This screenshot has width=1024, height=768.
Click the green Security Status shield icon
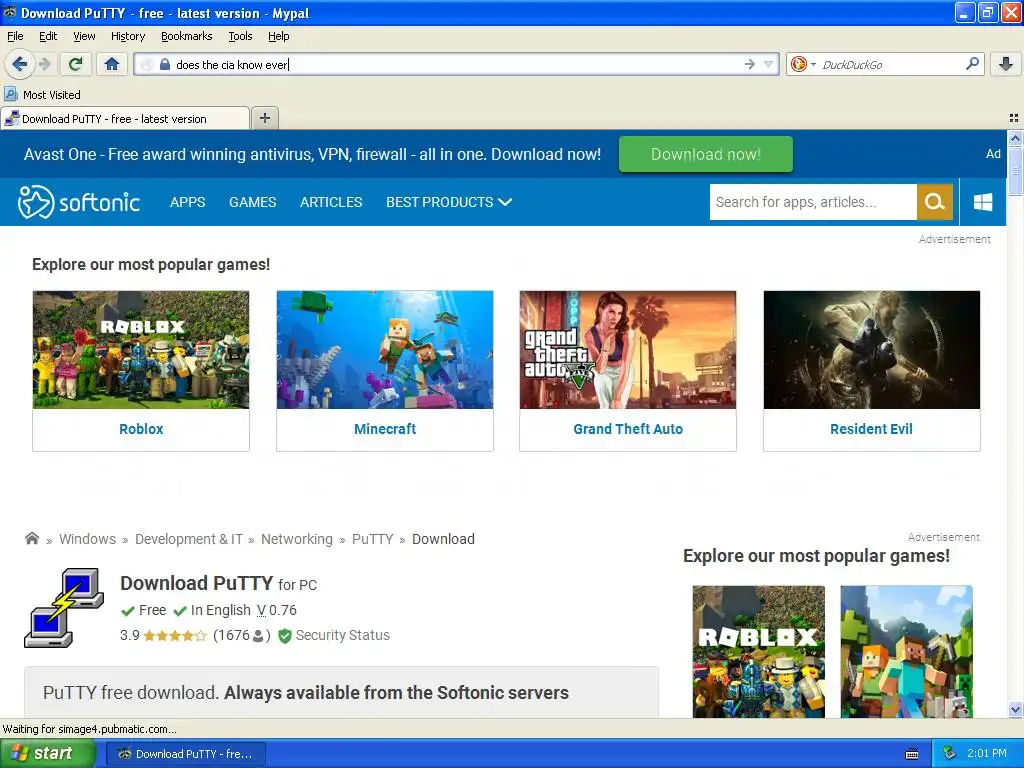(x=285, y=635)
